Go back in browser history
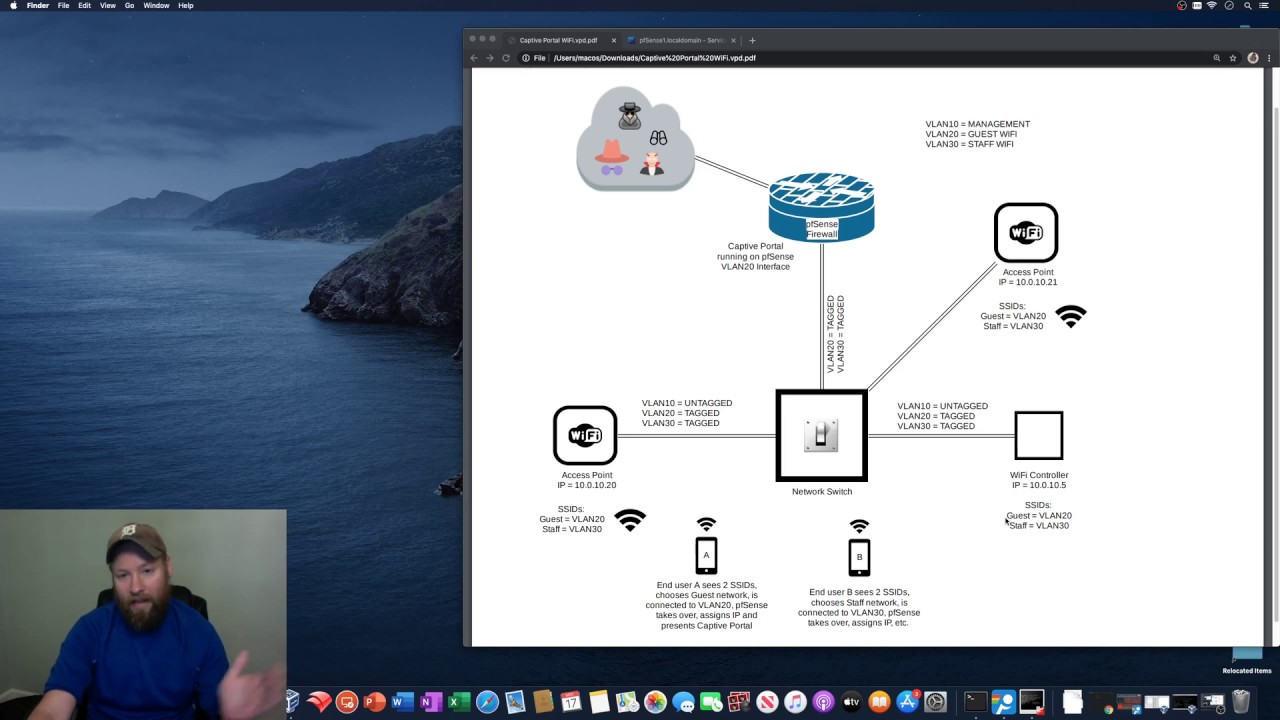The width and height of the screenshot is (1280, 720). click(x=475, y=58)
